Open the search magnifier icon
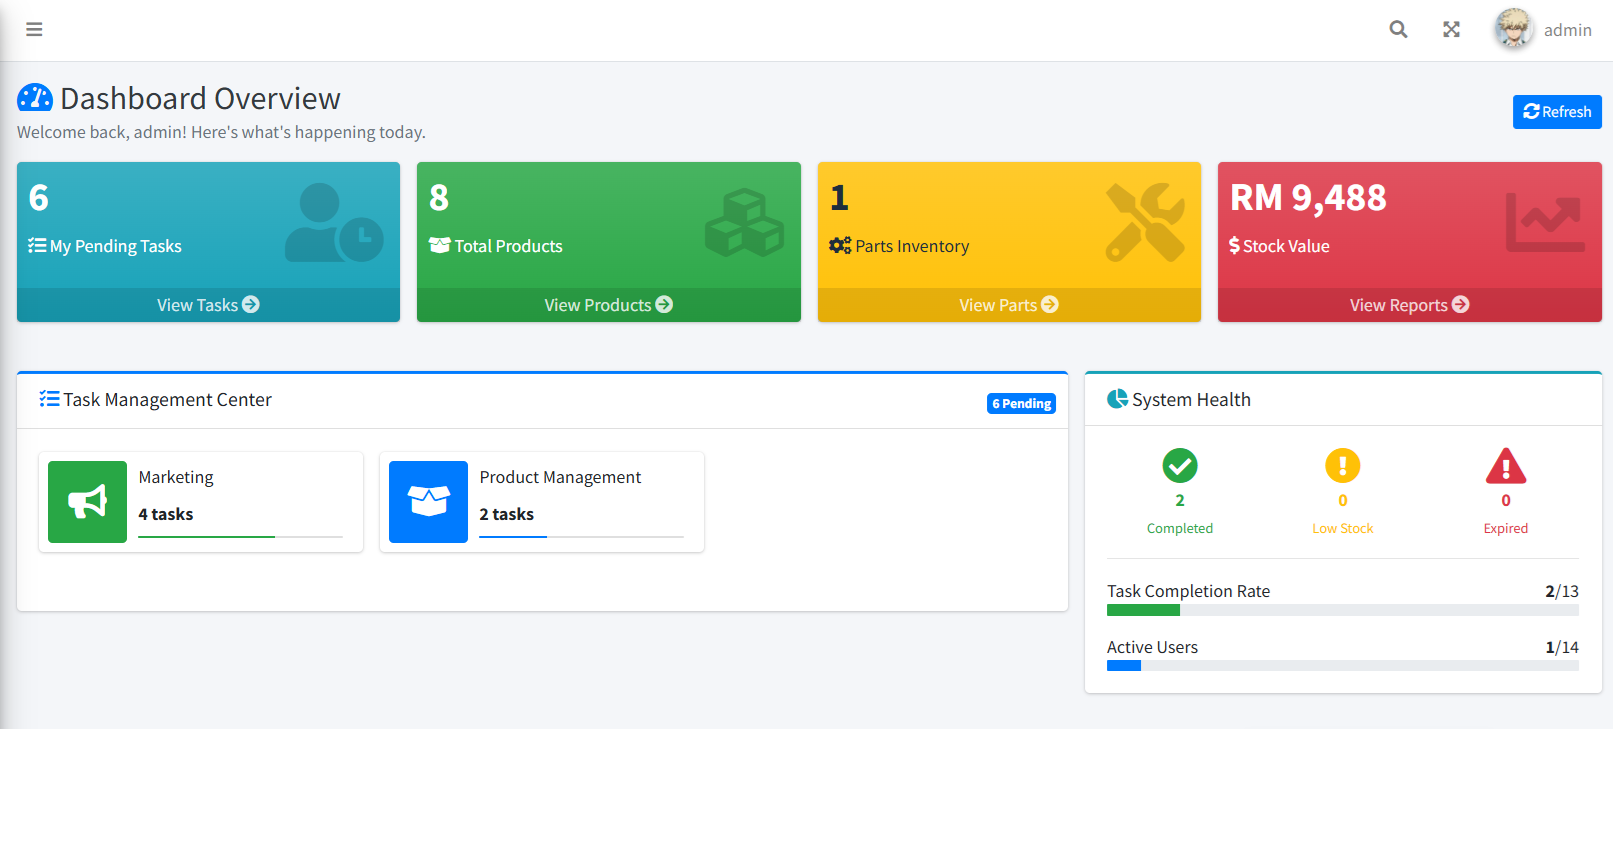This screenshot has width=1613, height=863. coord(1398,30)
